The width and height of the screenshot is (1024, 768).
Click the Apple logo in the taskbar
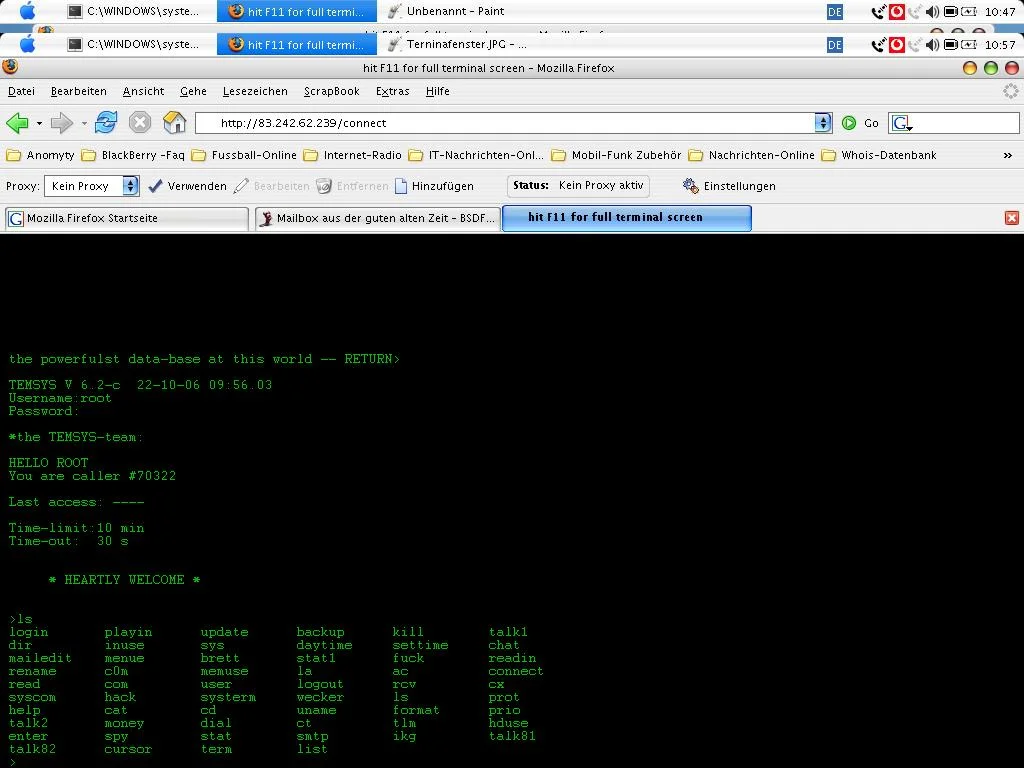(27, 45)
